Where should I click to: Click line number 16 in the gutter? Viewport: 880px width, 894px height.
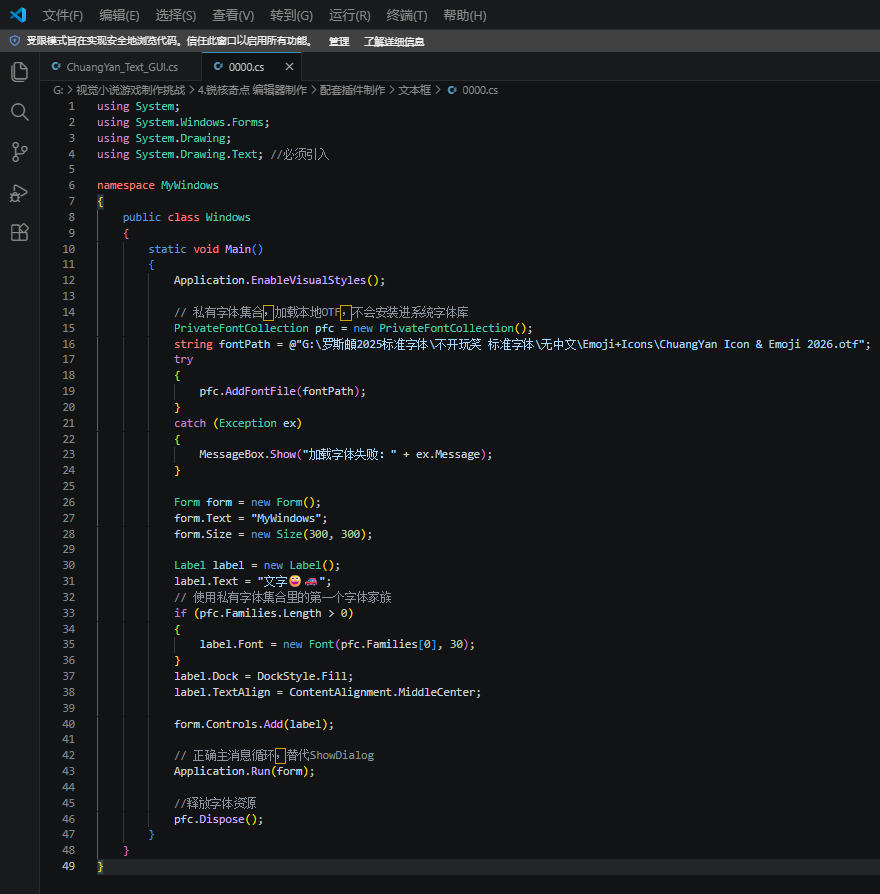68,344
